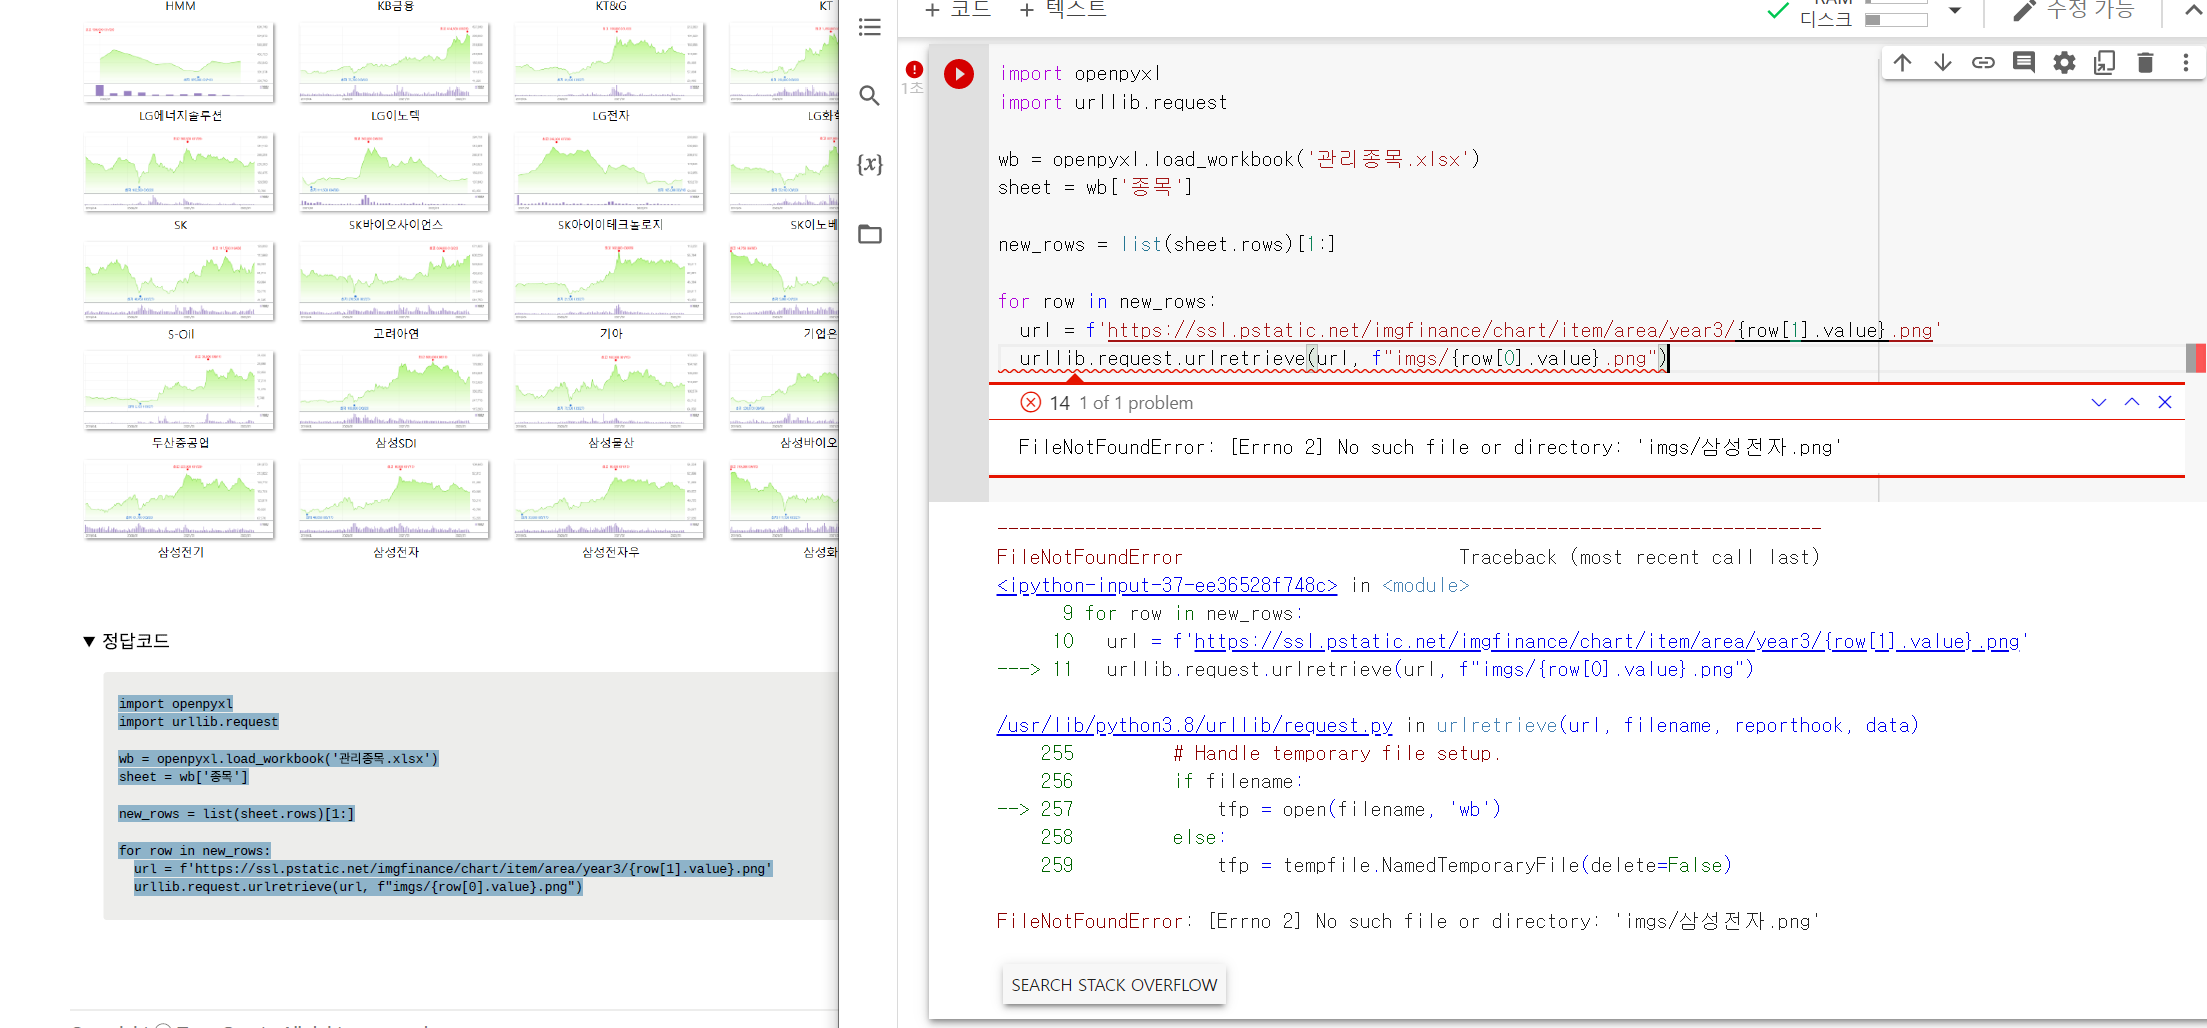Click the 'import urllib.request' line in the editor

(1113, 103)
